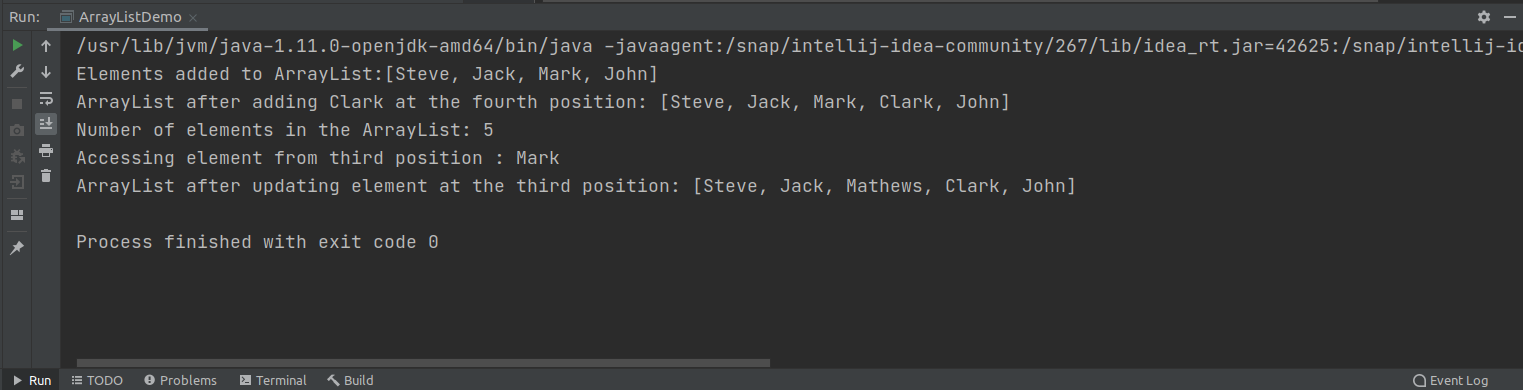Click the exit sign-in arrow icon
1523x390 pixels.
(17, 182)
